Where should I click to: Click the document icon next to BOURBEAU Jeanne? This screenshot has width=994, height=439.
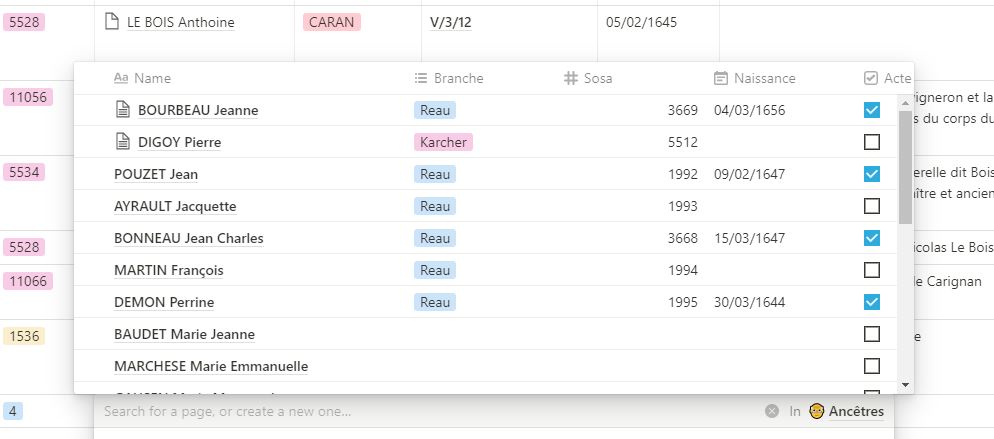click(122, 110)
